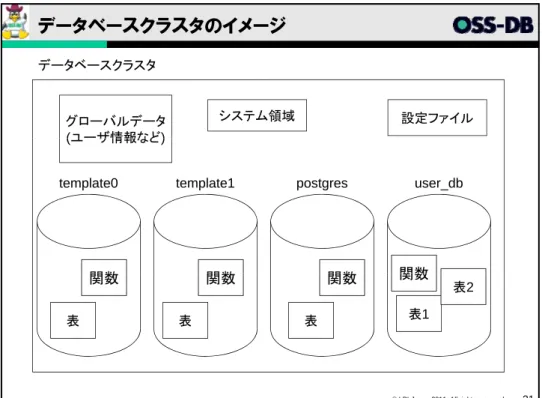Click the システム領域 box
Viewport: 542px width, 398px height.
[x=257, y=115]
